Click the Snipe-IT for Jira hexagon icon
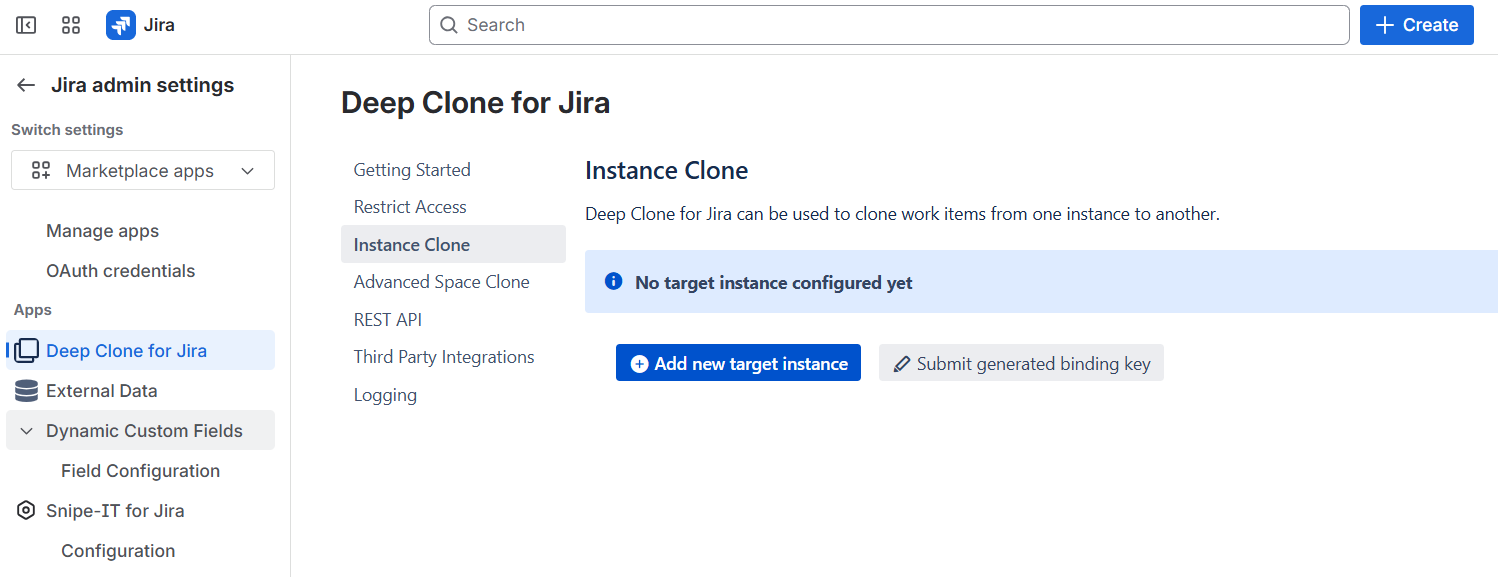Viewport: 1498px width, 577px height. click(27, 511)
